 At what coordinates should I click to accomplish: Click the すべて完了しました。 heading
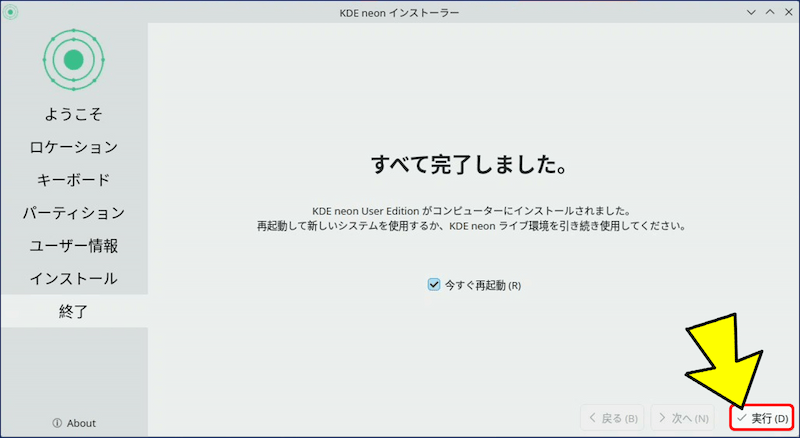click(471, 164)
